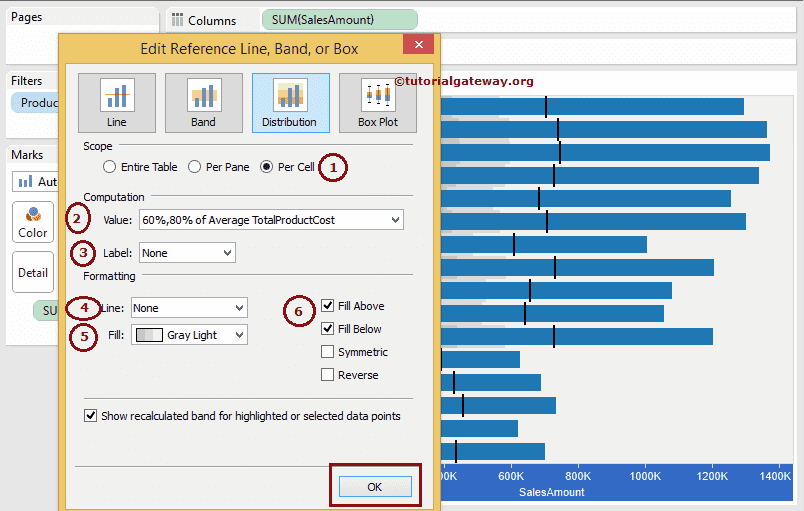The width and height of the screenshot is (804, 511).
Task: Click the 800K axis label
Action: (578, 476)
